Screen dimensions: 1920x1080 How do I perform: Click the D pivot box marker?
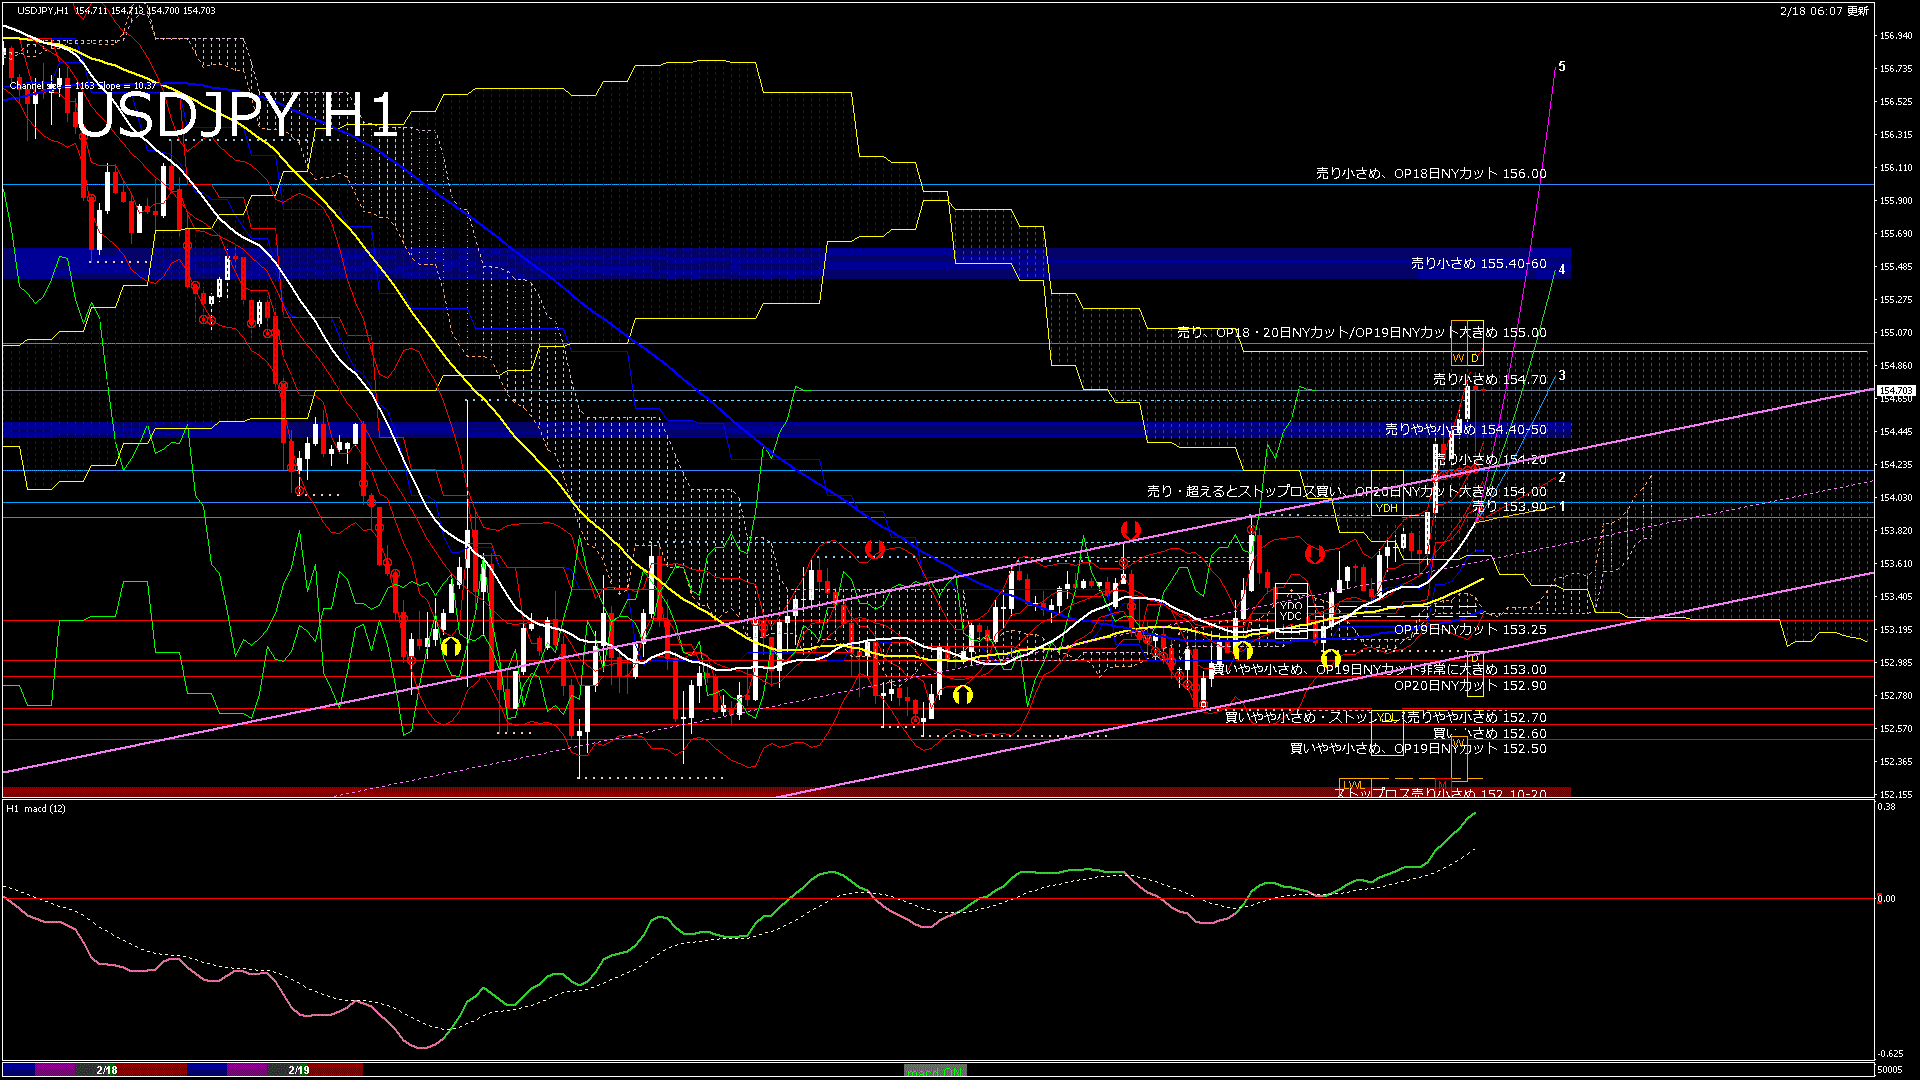1474,358
